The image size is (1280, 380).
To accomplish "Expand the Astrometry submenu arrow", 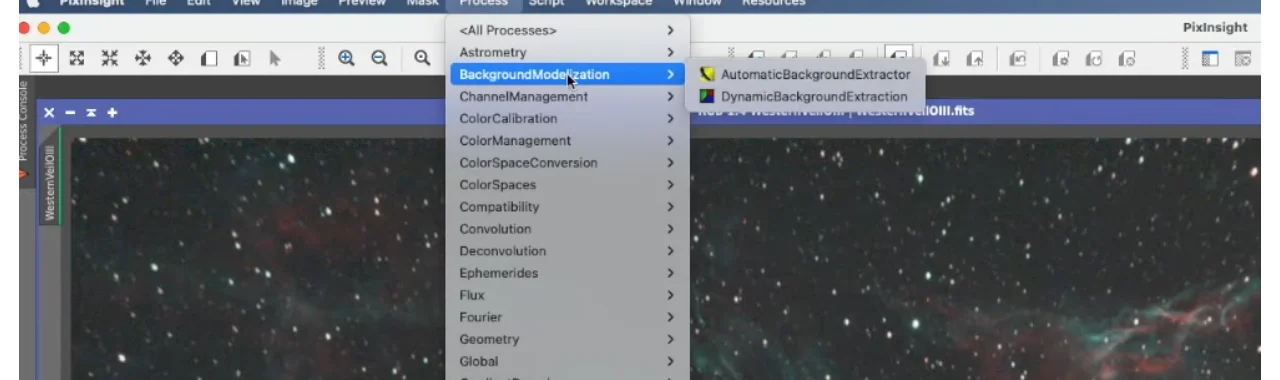I will tap(670, 53).
